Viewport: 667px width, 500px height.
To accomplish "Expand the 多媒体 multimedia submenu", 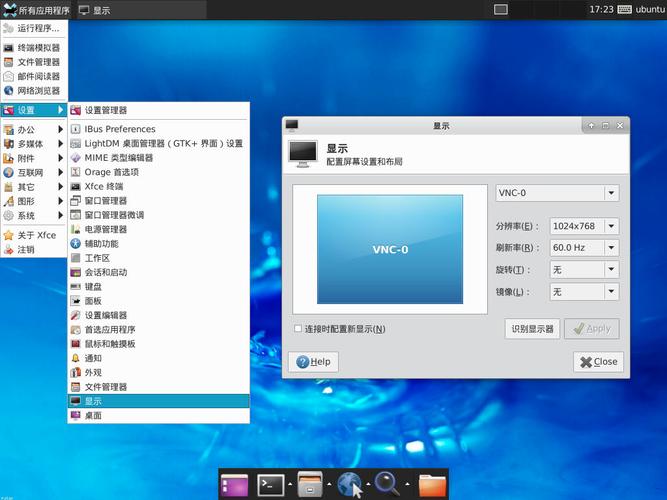I will pyautogui.click(x=34, y=144).
